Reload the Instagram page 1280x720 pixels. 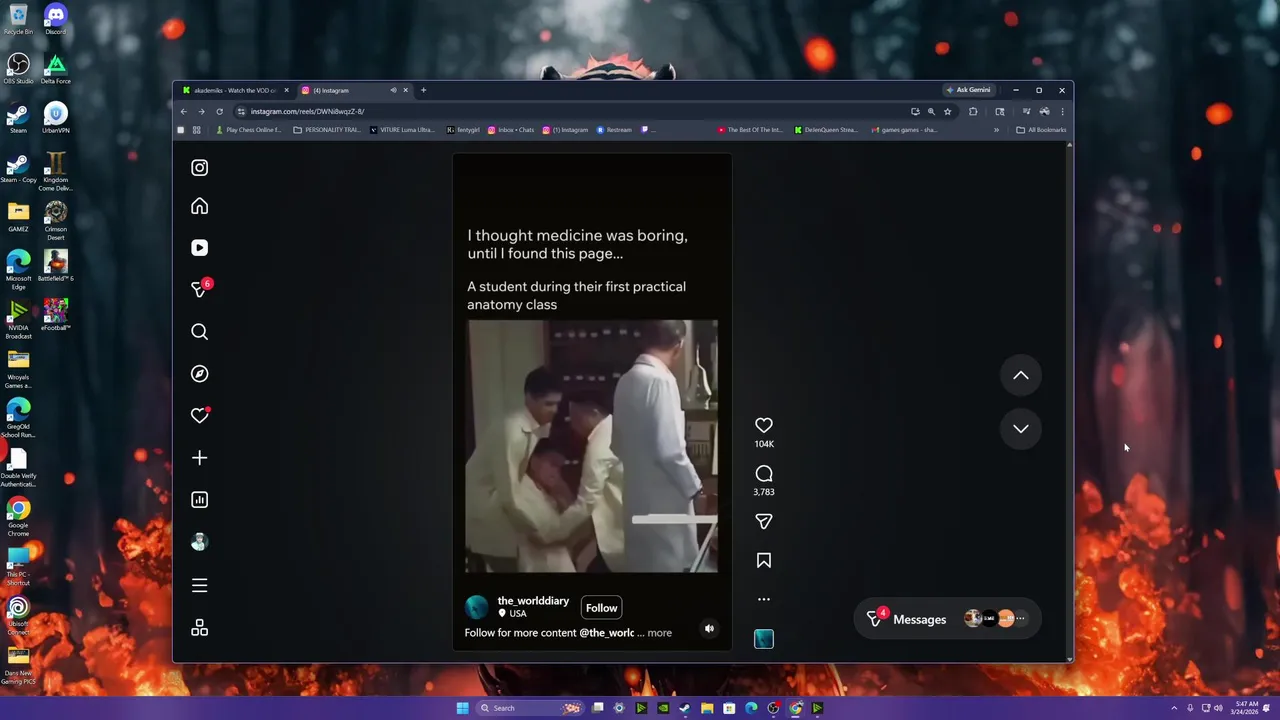pyautogui.click(x=220, y=112)
